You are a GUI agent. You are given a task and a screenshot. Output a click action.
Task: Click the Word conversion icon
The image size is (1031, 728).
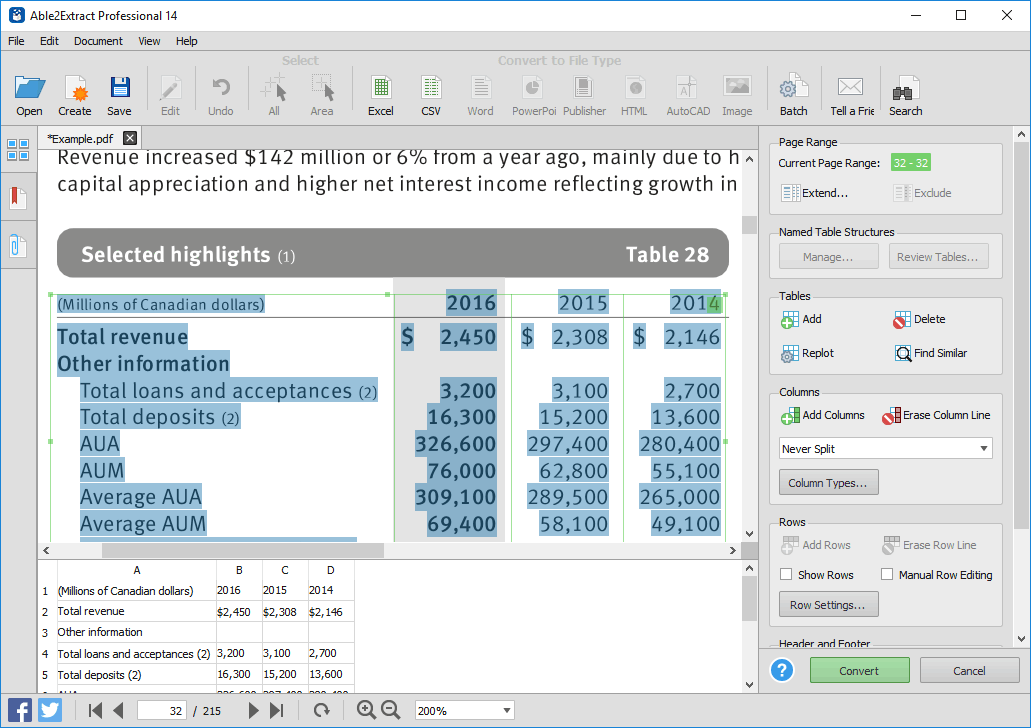click(x=480, y=95)
